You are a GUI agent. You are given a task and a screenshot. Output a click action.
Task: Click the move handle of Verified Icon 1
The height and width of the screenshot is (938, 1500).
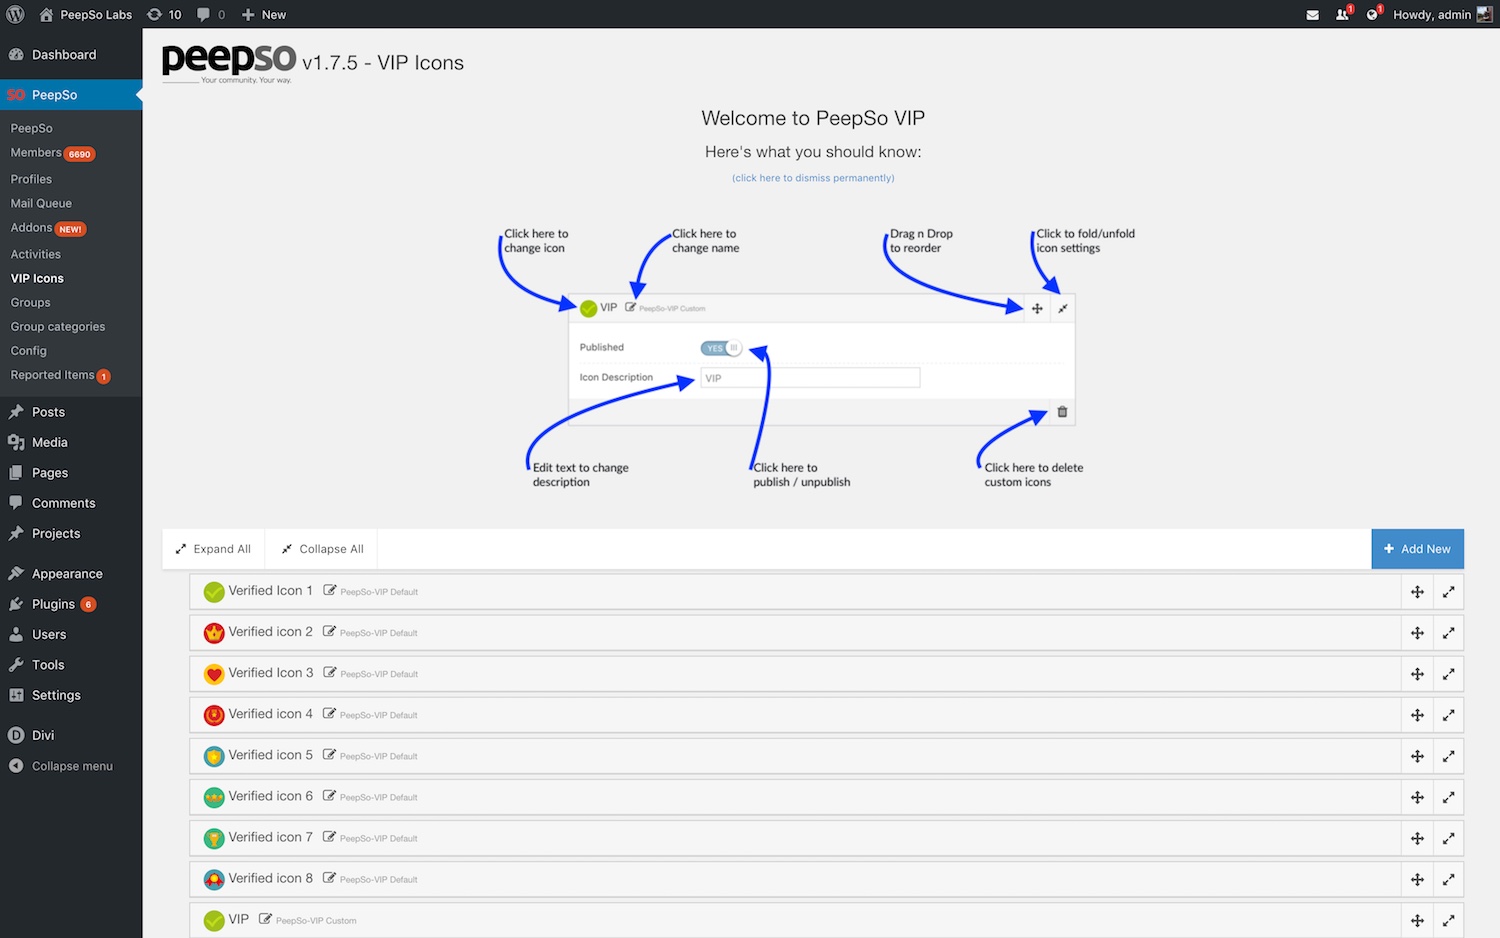pos(1417,592)
